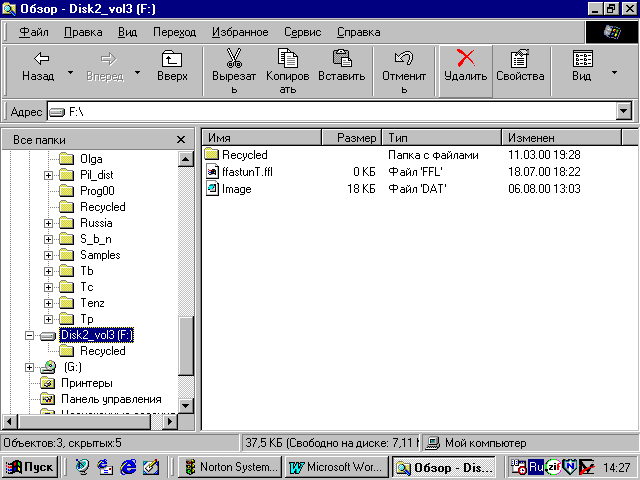Cut selection with the Вырезать scissors icon
Viewport: 640px width, 480px height.
pyautogui.click(x=234, y=58)
